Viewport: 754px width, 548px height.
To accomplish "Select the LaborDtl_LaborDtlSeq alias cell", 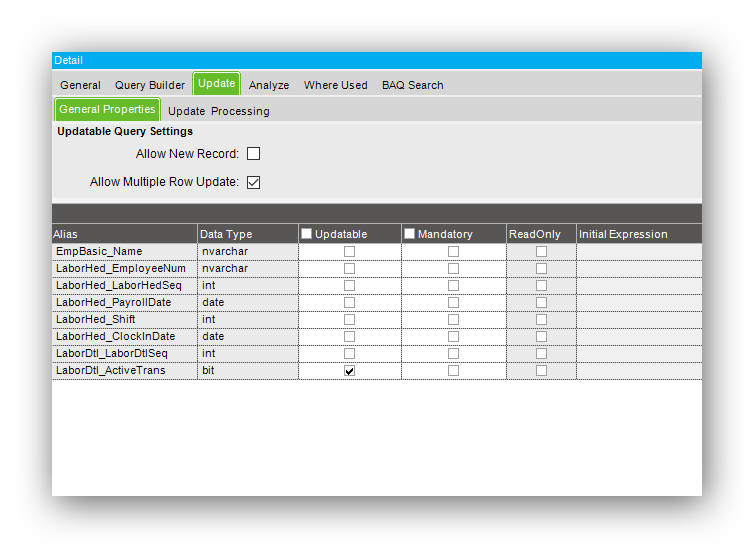I will (x=125, y=353).
